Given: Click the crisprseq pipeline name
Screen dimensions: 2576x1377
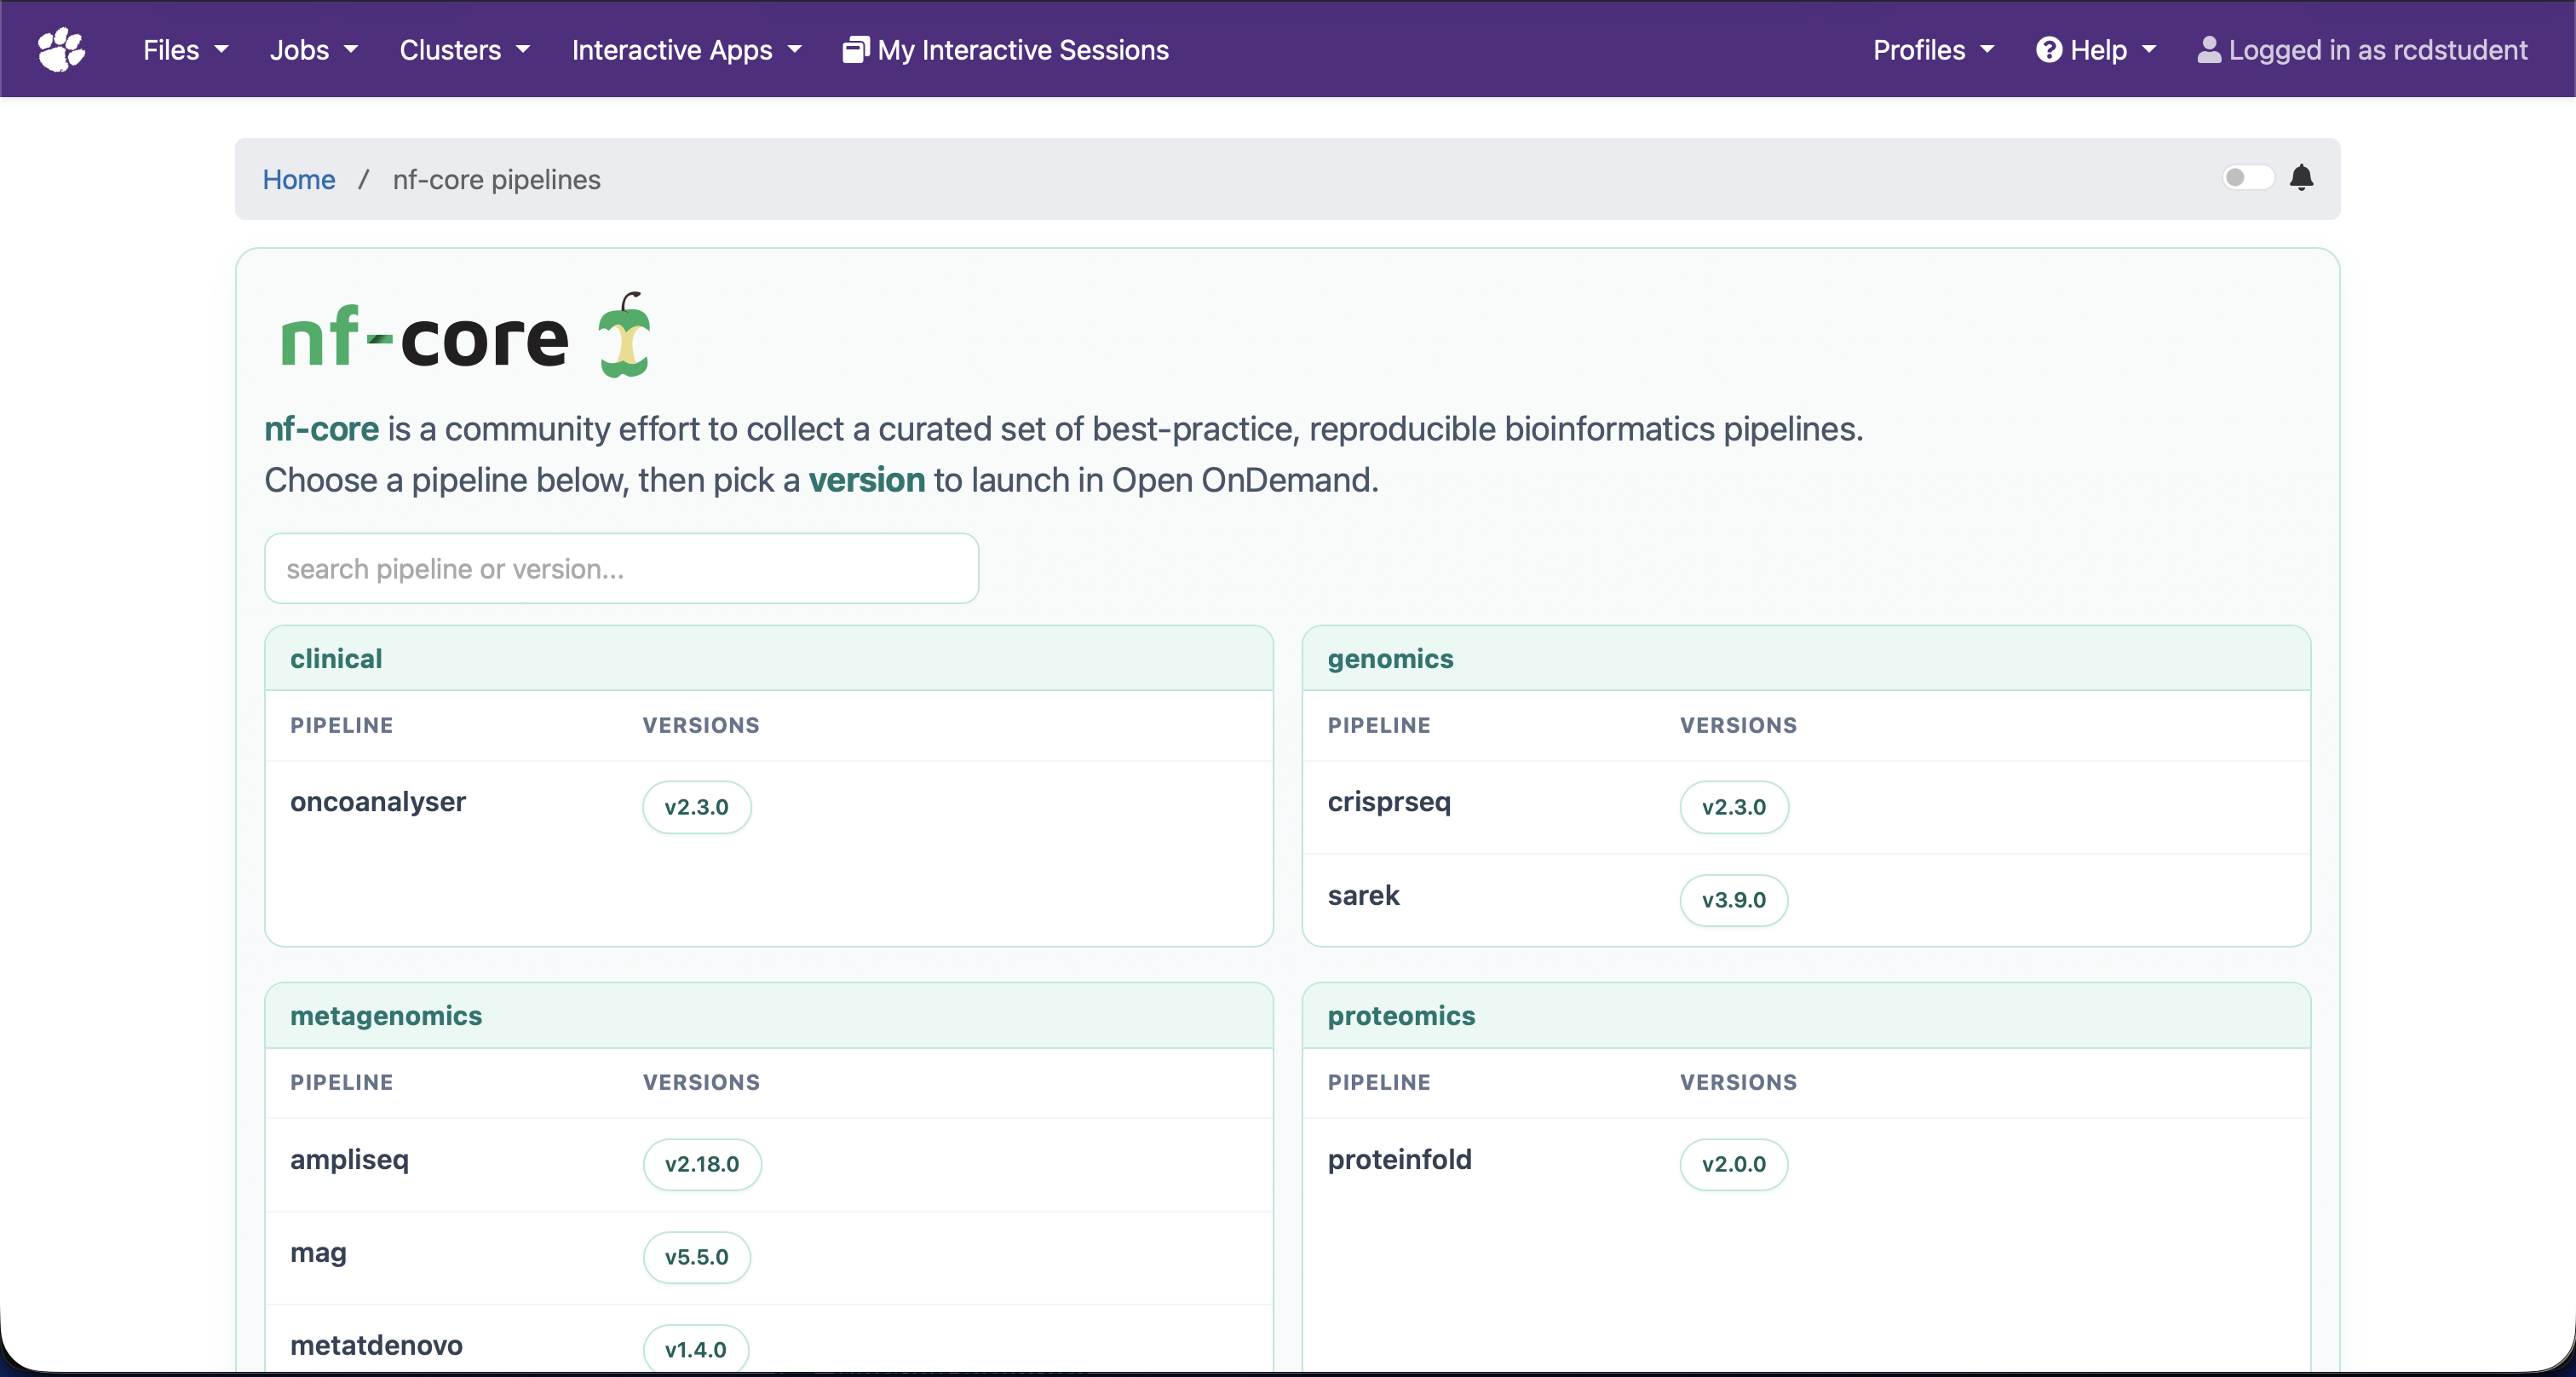Looking at the screenshot, I should [x=1389, y=801].
